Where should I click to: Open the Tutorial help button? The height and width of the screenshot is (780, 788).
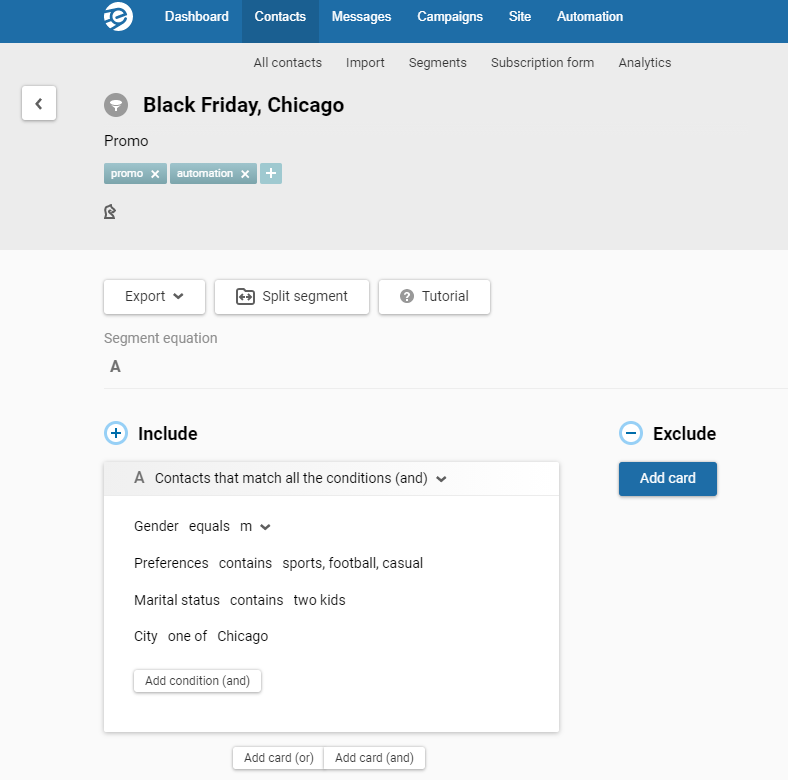click(x=434, y=297)
